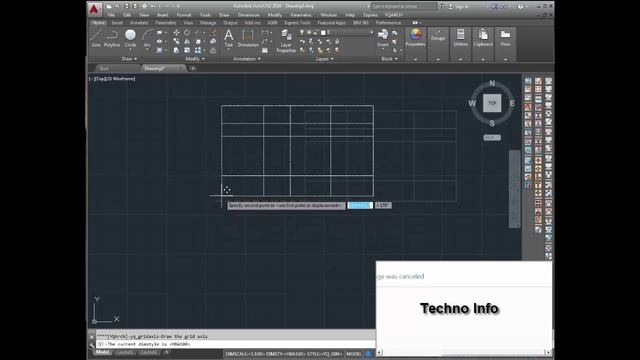640x360 pixels.
Task: Open the View panel button
Action: click(505, 38)
